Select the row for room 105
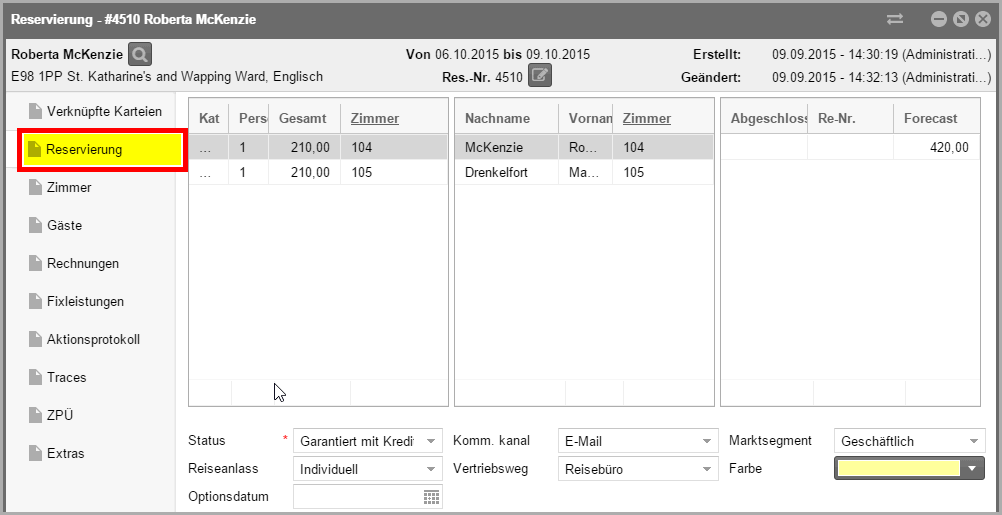Viewport: 1002px width, 515px height. click(x=318, y=173)
